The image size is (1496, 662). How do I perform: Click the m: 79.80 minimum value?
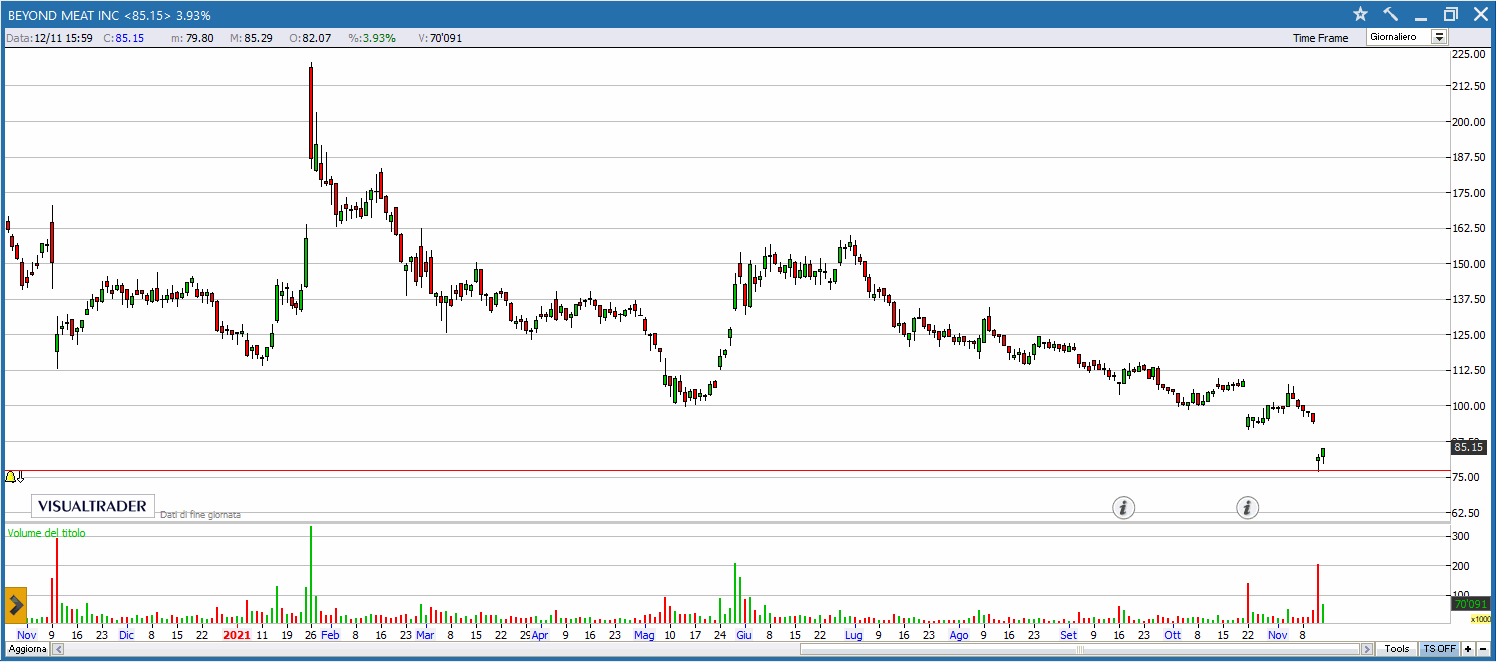(192, 38)
